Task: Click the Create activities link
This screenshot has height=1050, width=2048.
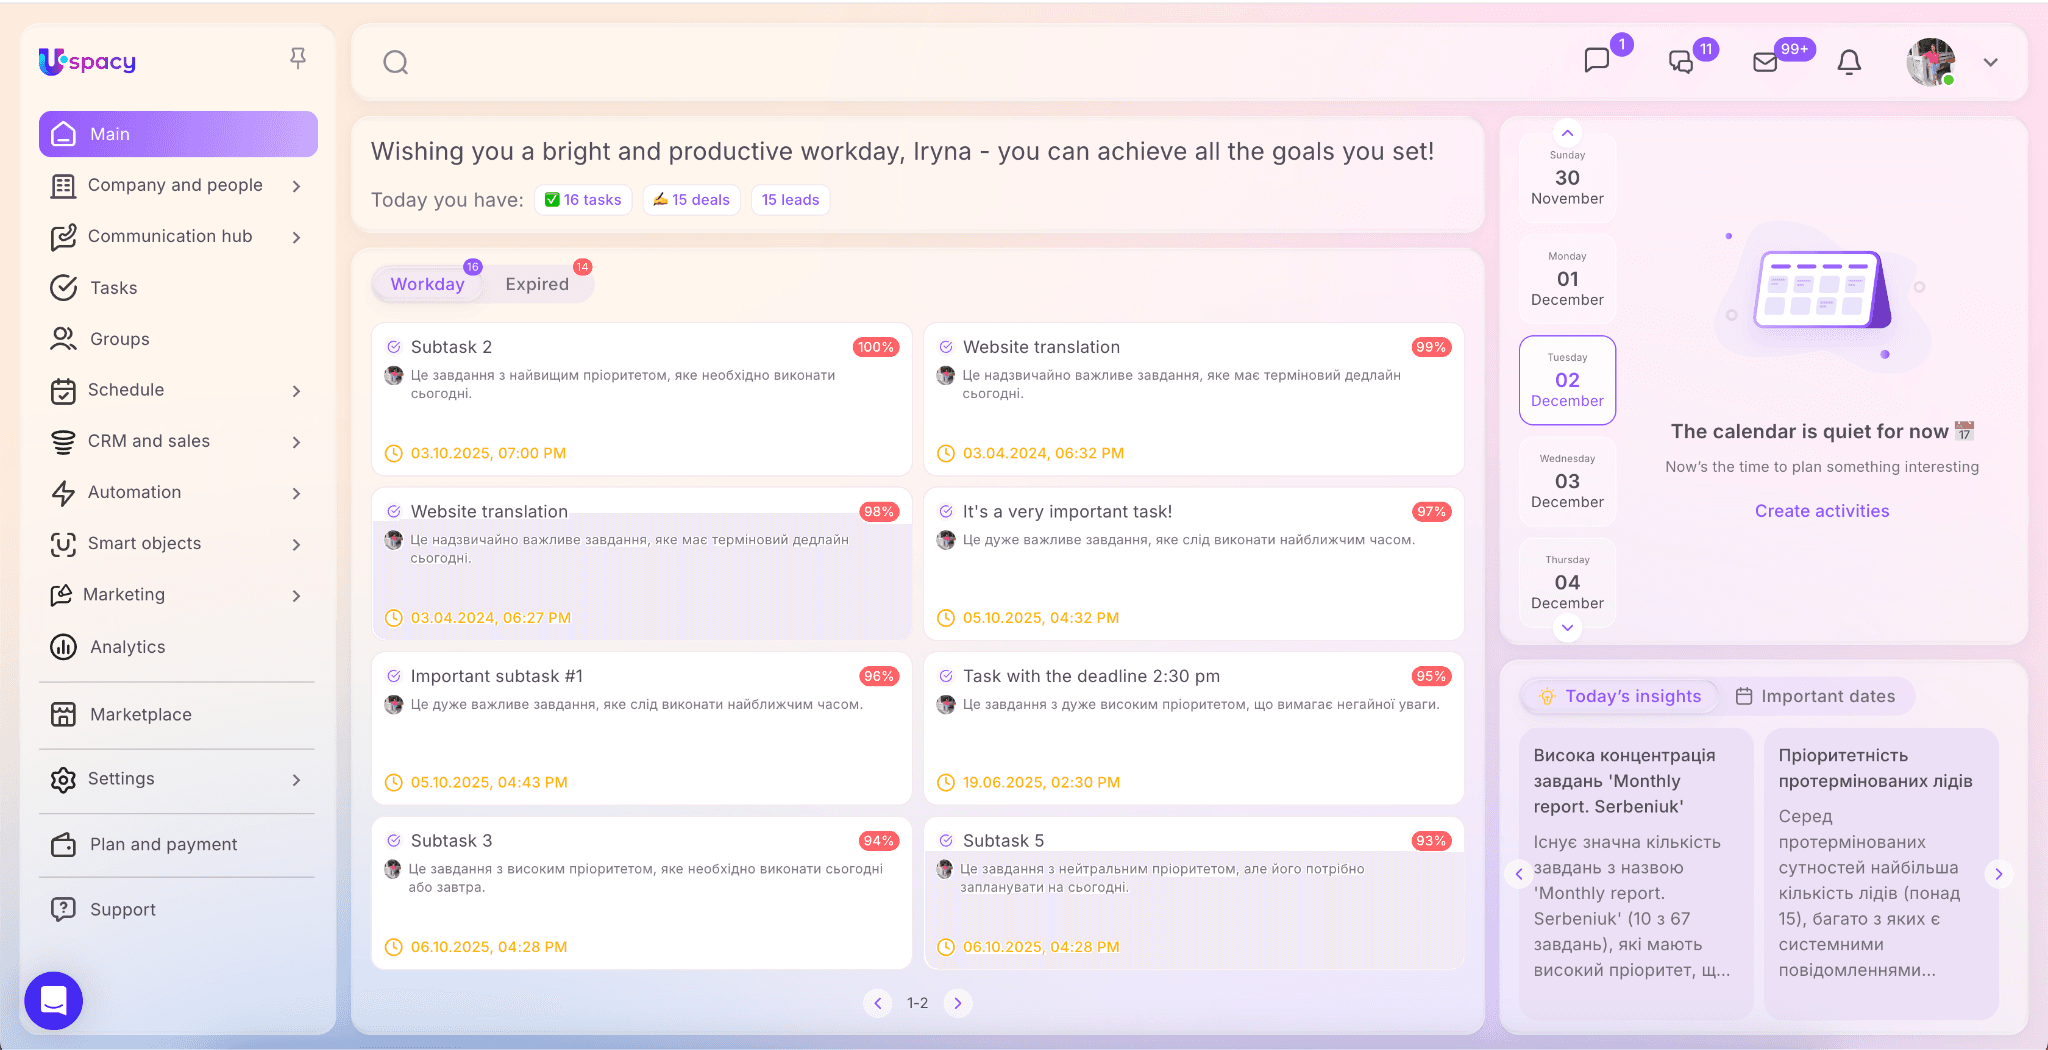Action: [x=1821, y=511]
